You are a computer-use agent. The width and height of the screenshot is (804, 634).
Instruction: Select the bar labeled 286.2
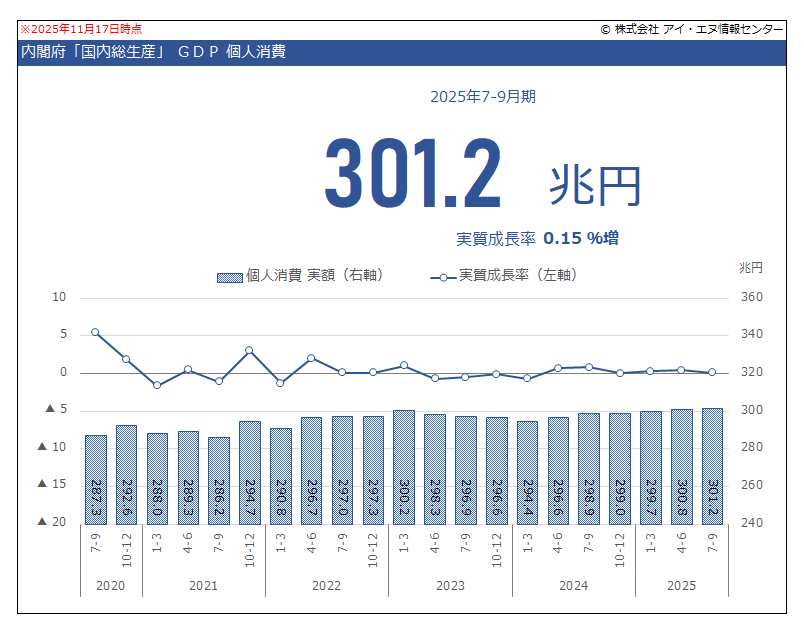[x=218, y=480]
